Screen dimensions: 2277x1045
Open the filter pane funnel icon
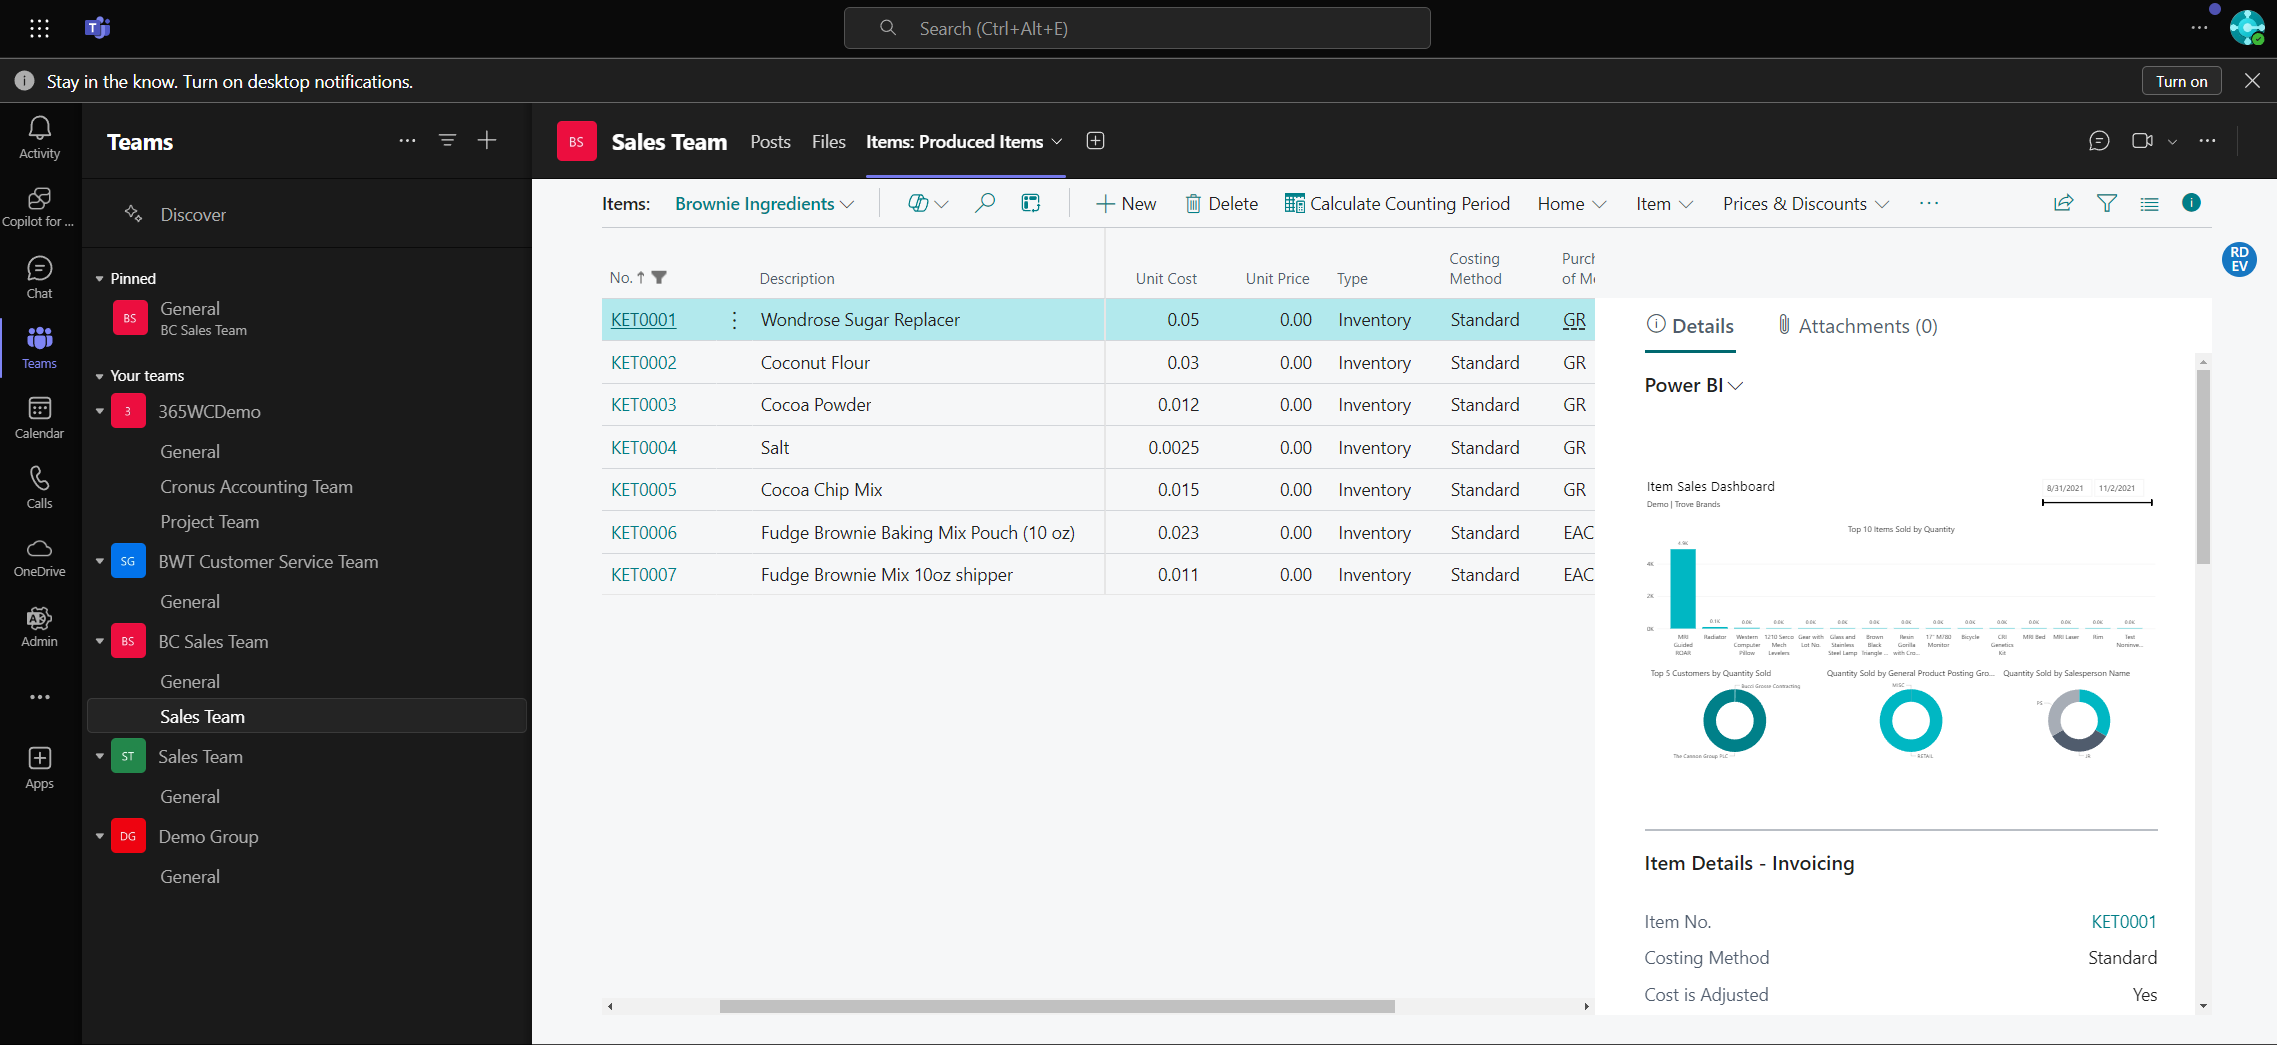coord(2106,203)
